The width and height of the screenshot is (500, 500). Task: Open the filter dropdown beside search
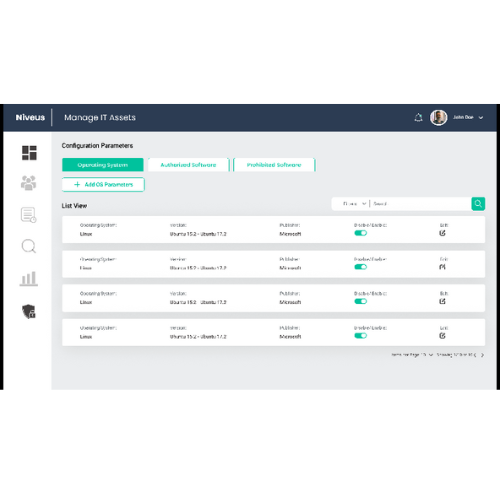pos(355,204)
